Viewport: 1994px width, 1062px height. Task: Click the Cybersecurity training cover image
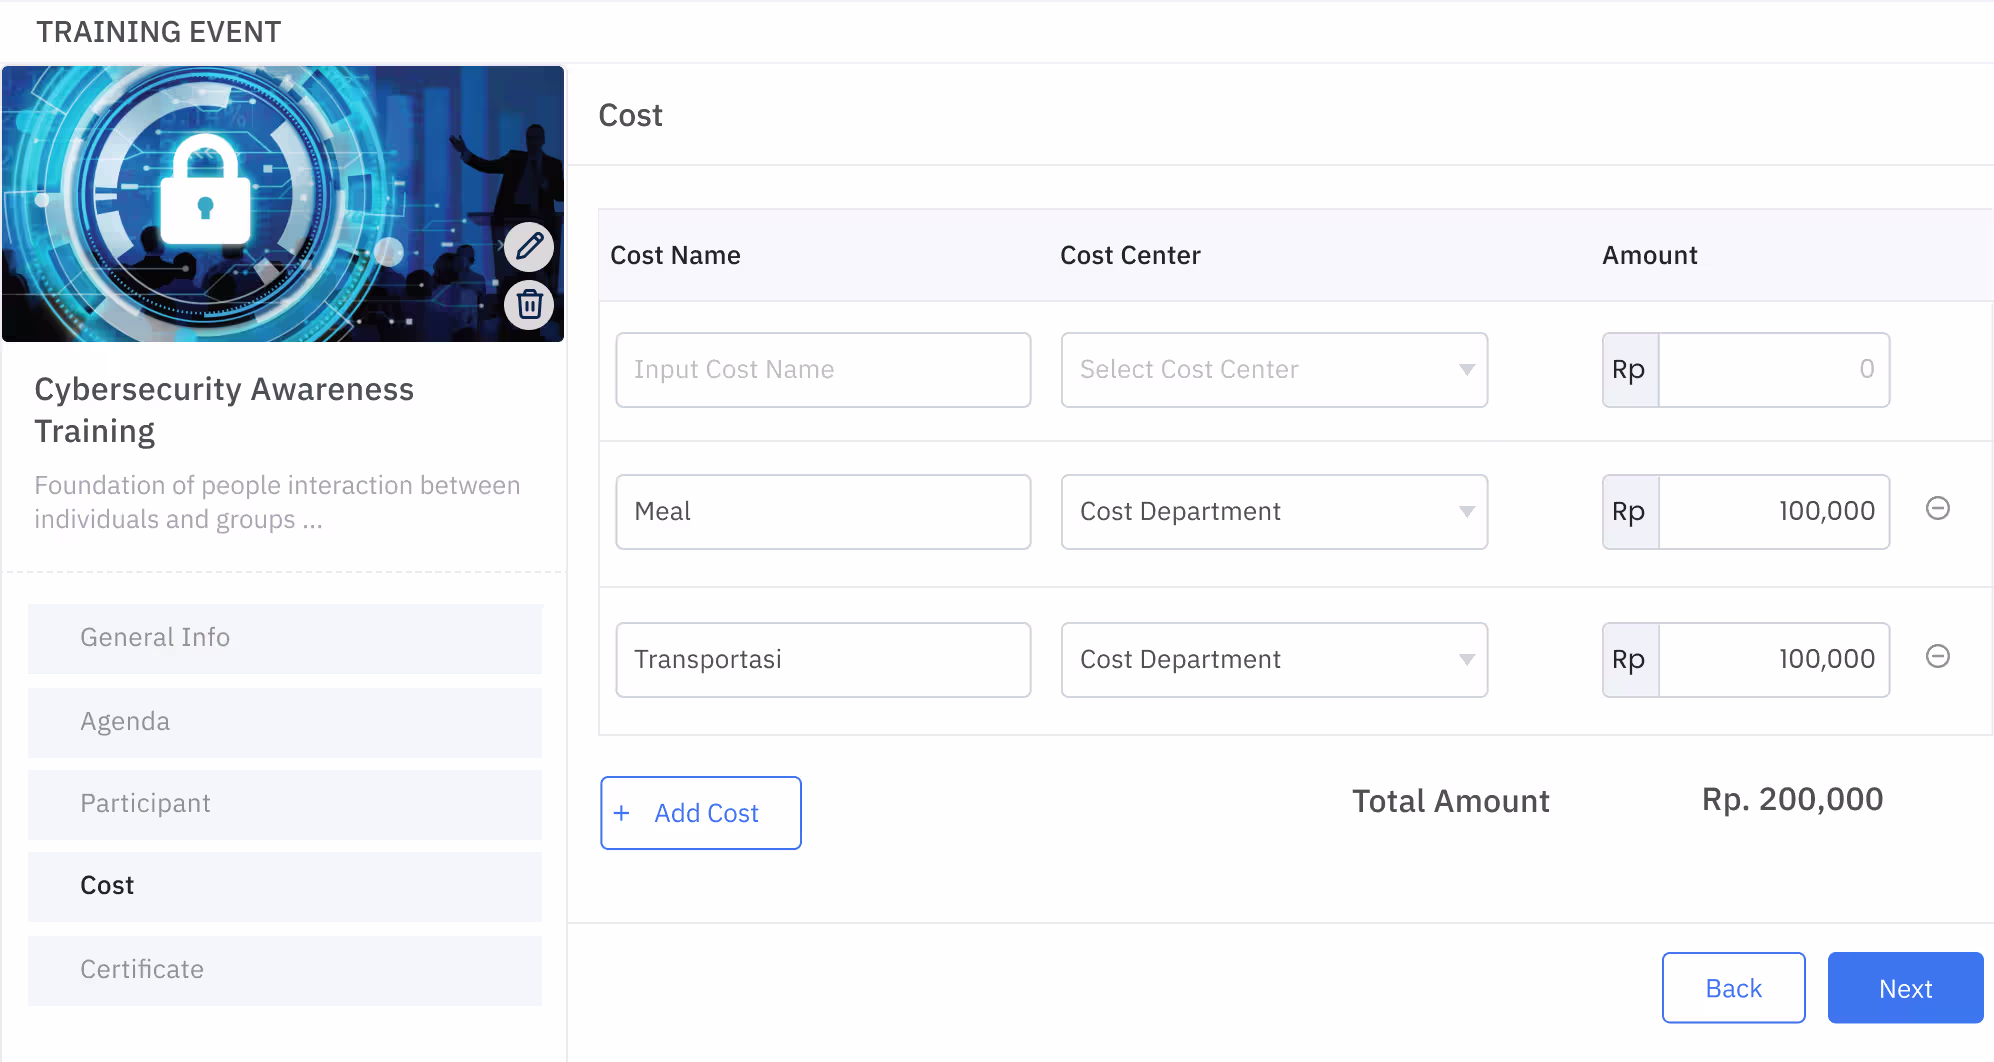[x=283, y=204]
